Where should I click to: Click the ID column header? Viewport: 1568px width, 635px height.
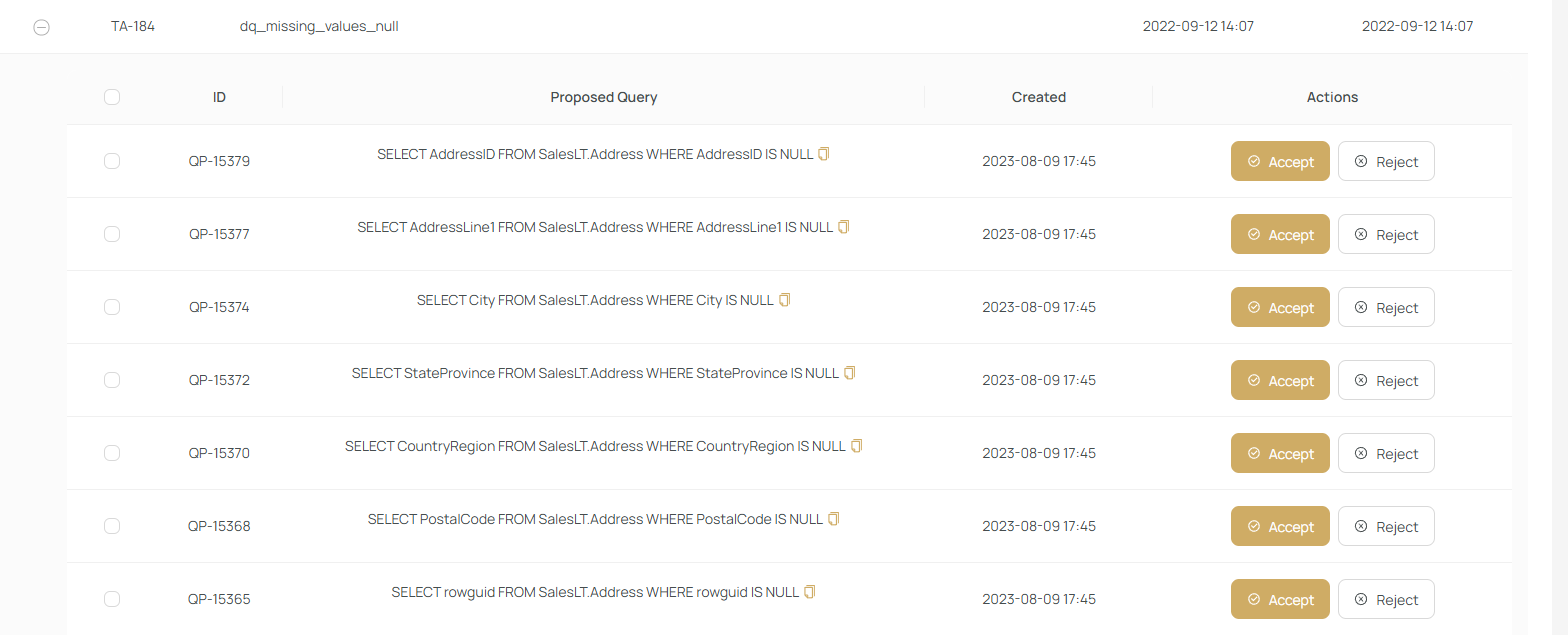219,97
